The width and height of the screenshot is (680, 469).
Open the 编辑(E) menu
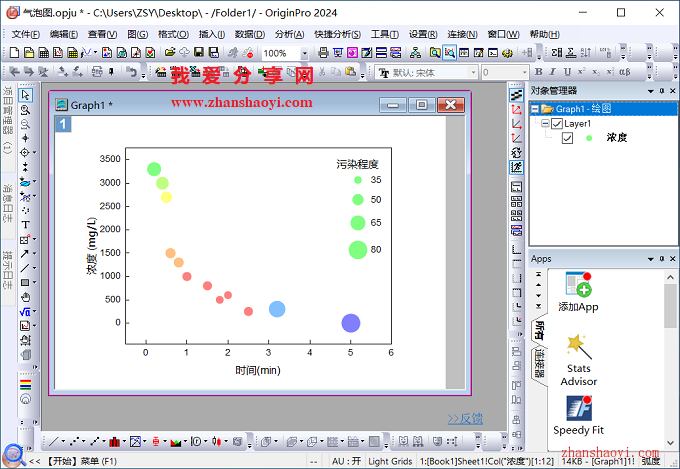pyautogui.click(x=64, y=34)
